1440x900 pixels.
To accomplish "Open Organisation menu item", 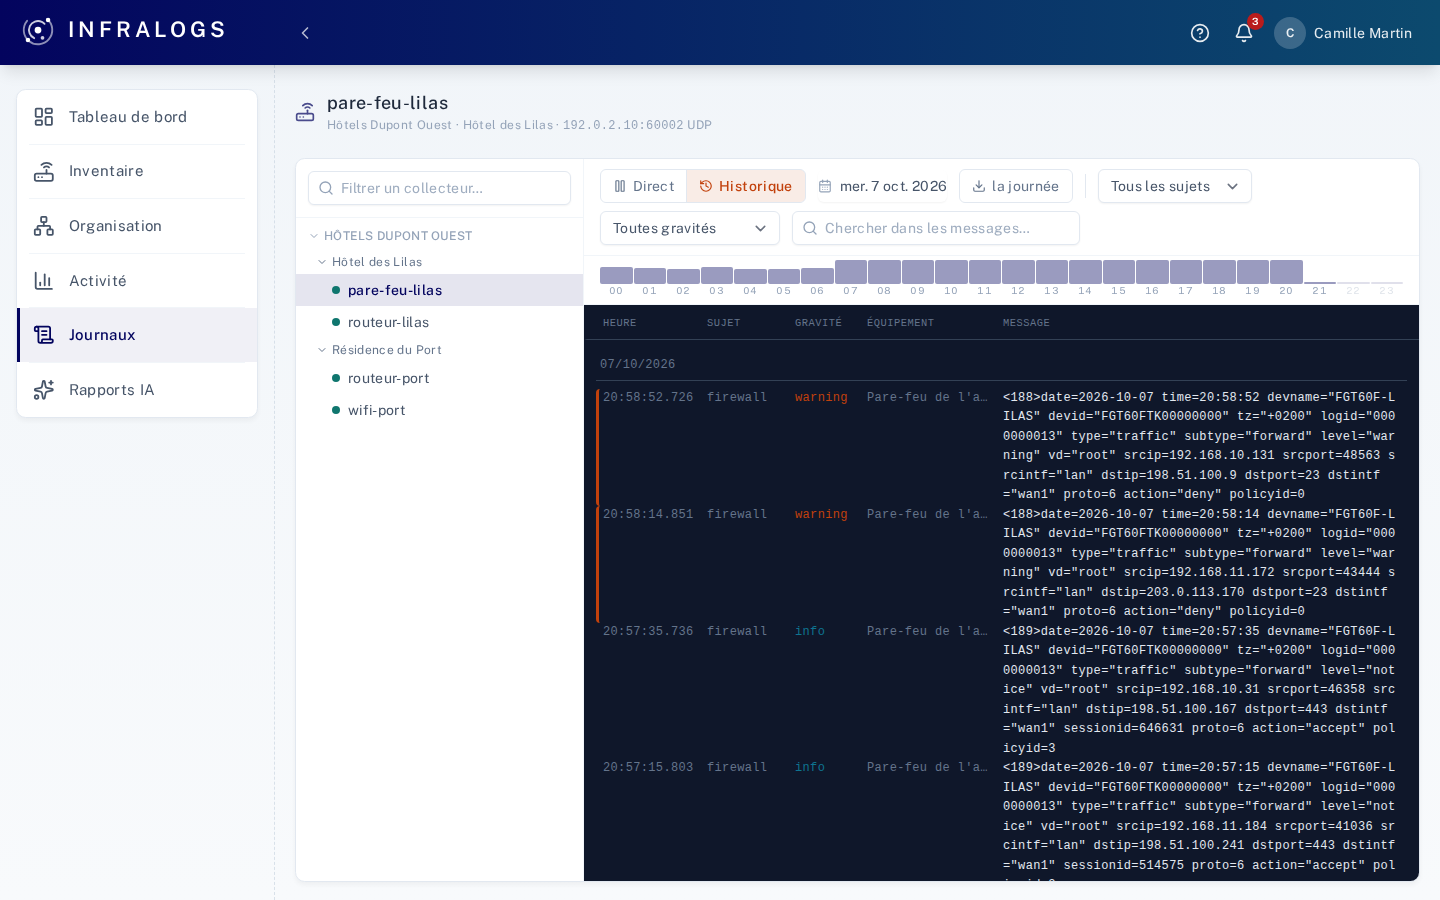I will [x=137, y=226].
